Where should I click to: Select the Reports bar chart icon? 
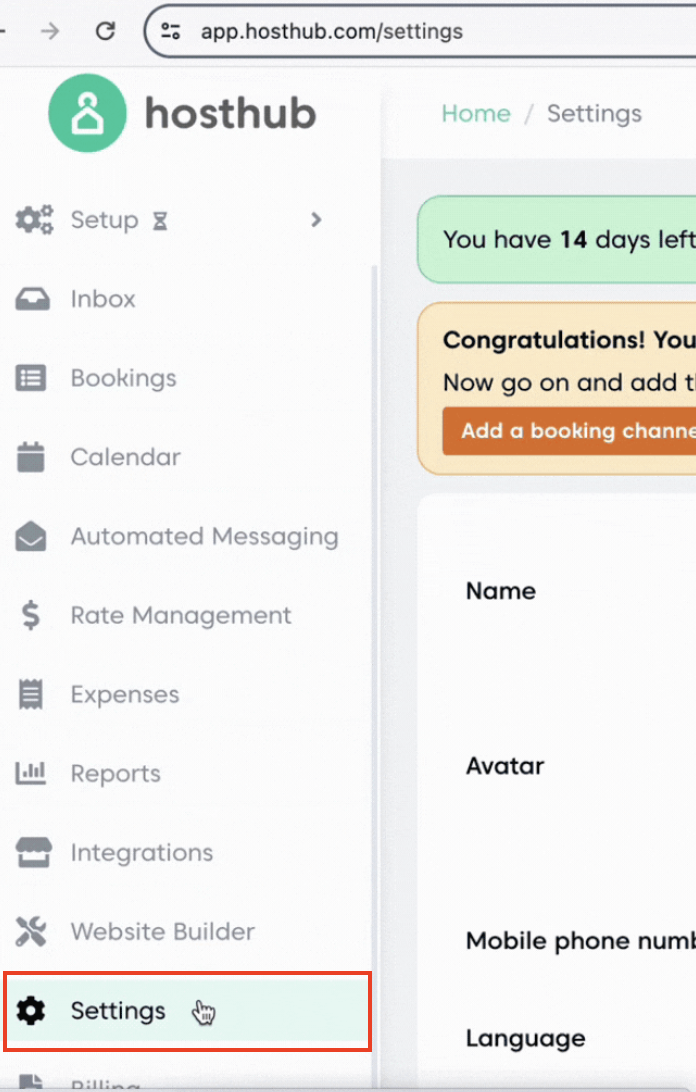click(x=32, y=774)
